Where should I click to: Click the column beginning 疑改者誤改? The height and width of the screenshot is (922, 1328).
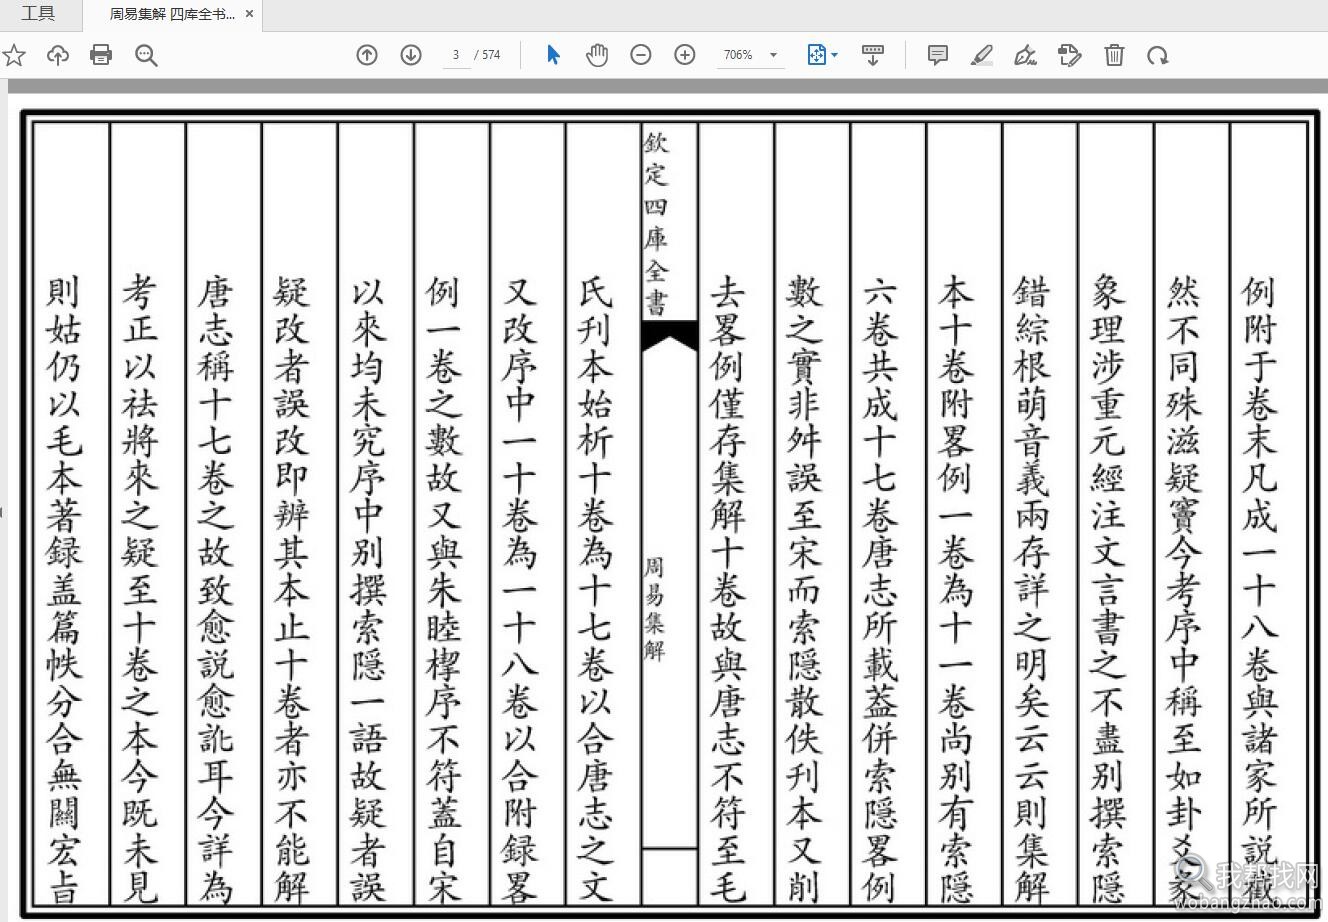click(x=293, y=589)
